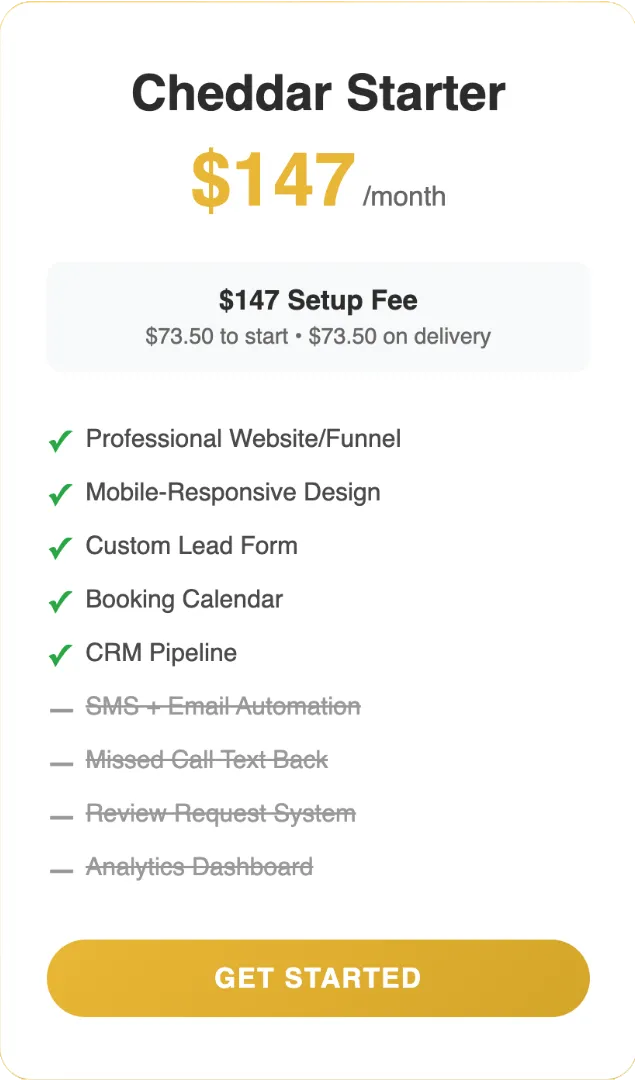This screenshot has width=635, height=1080.
Task: Click the GET STARTED button
Action: tap(318, 978)
